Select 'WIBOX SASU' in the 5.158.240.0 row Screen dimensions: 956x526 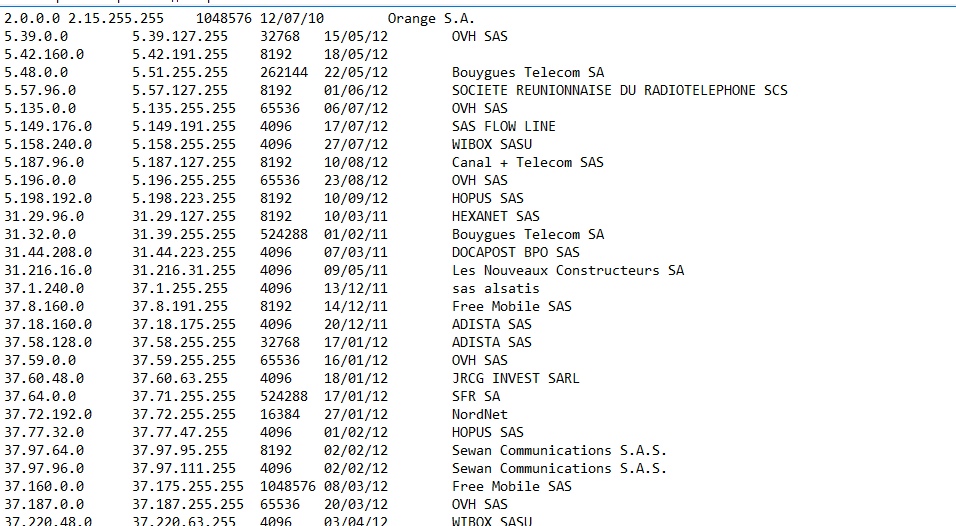coord(491,144)
